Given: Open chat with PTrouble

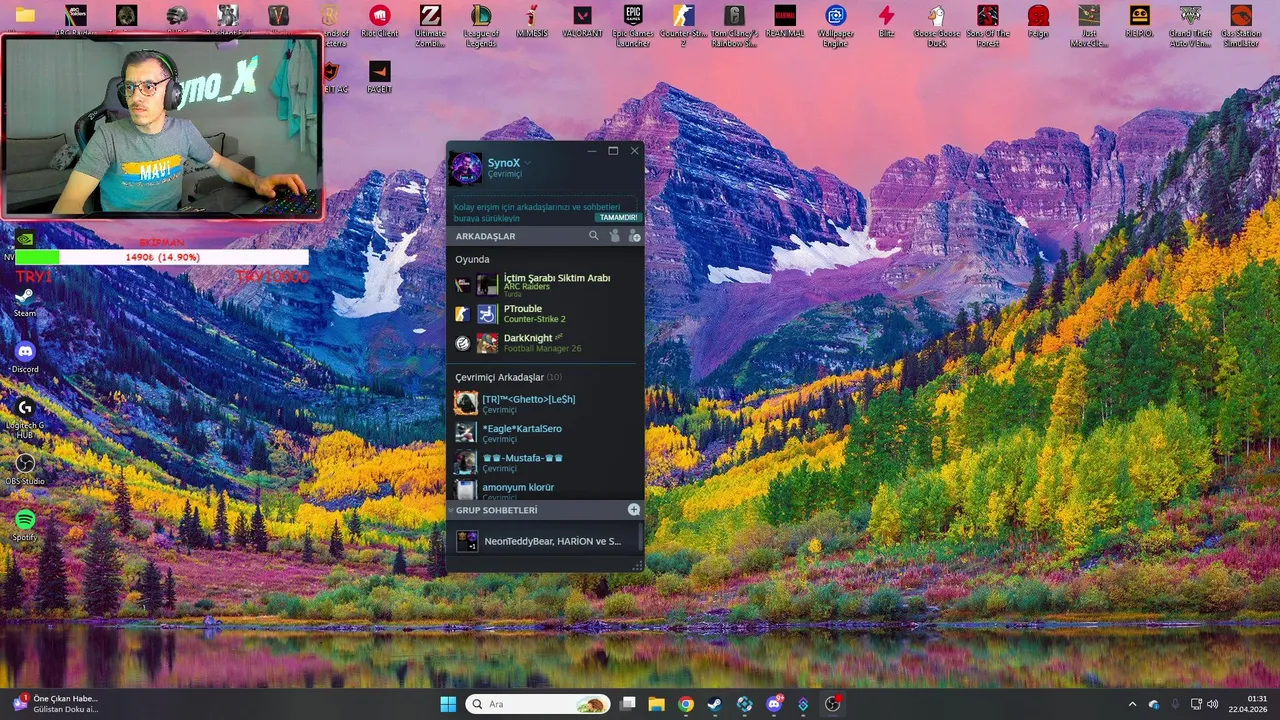Looking at the screenshot, I should 545,313.
